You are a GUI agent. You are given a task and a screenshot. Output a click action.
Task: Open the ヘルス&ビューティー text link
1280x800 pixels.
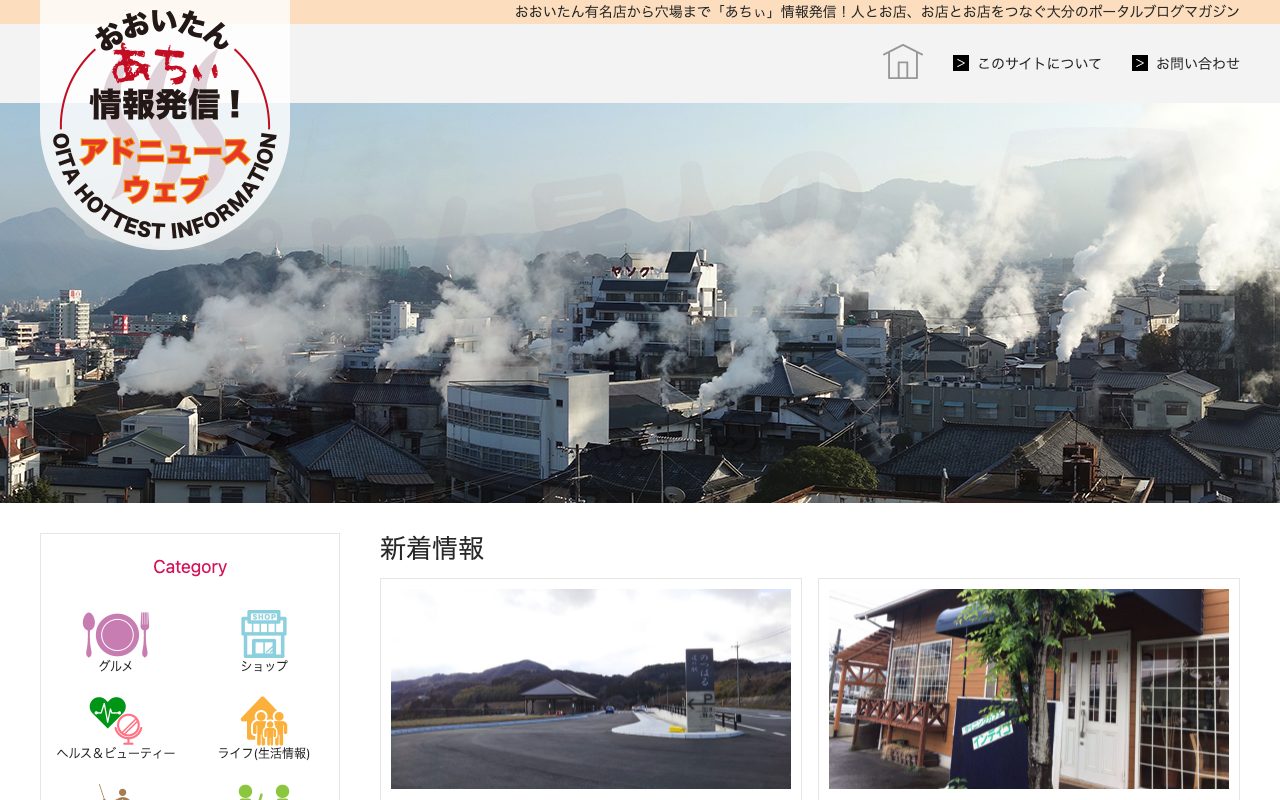click(x=116, y=753)
